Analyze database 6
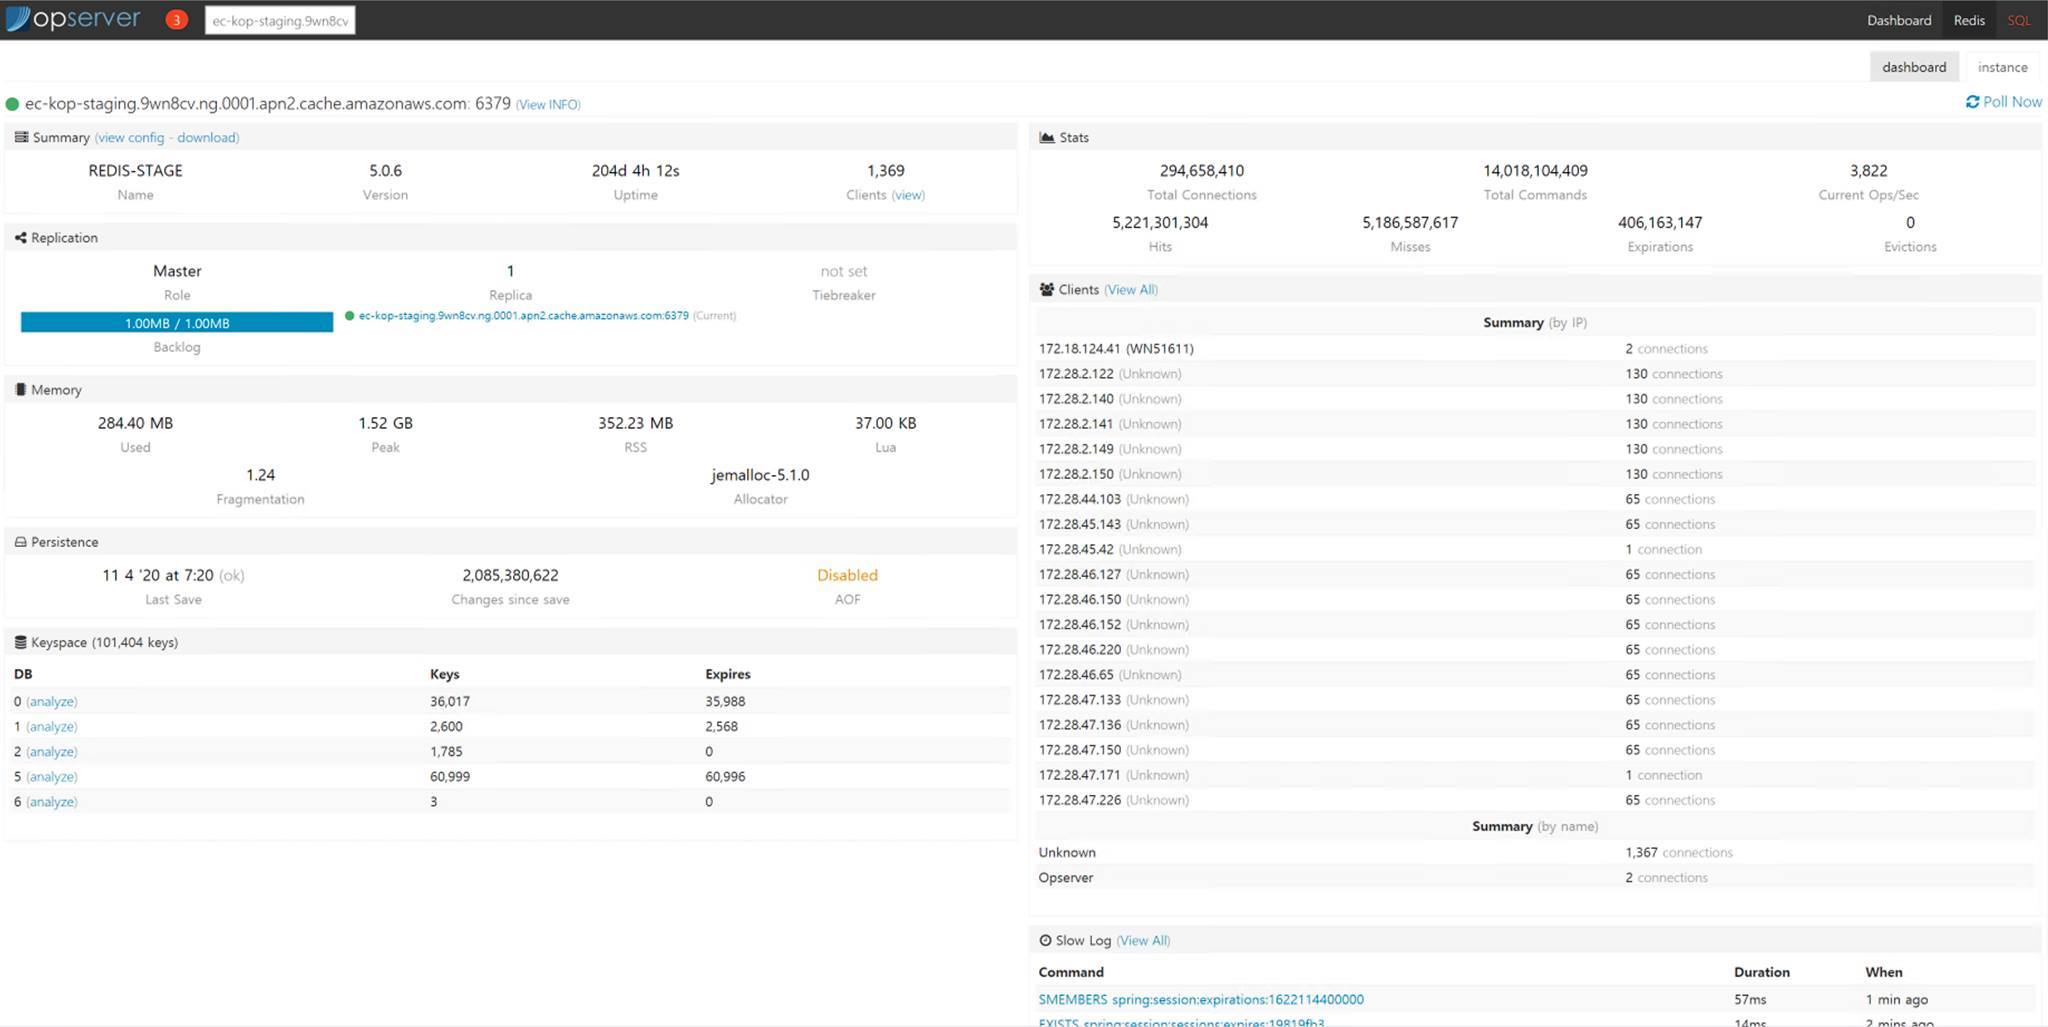This screenshot has width=2048, height=1027. (x=51, y=802)
